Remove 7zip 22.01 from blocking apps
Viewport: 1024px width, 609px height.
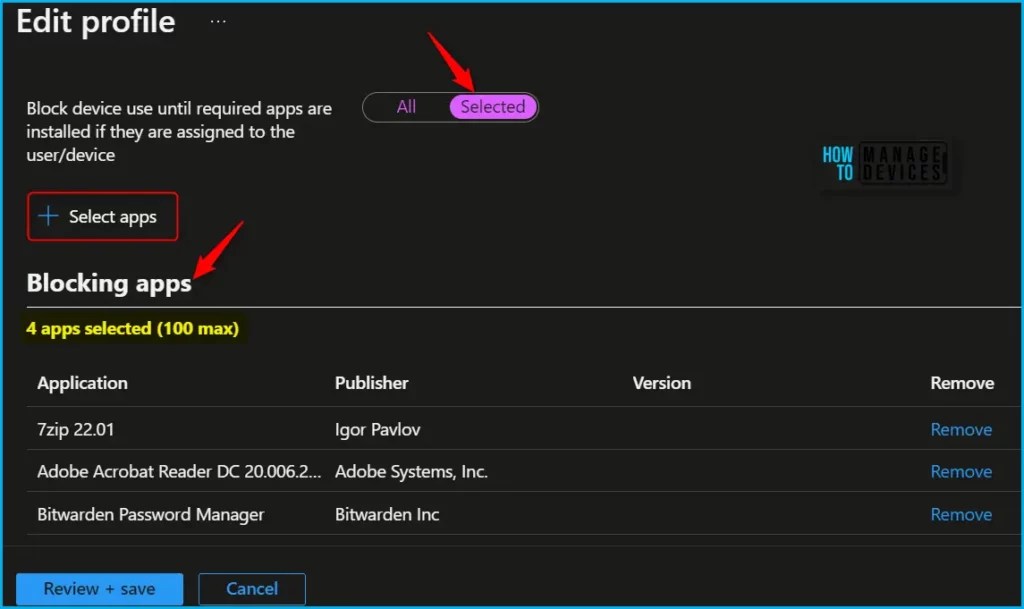coord(960,429)
